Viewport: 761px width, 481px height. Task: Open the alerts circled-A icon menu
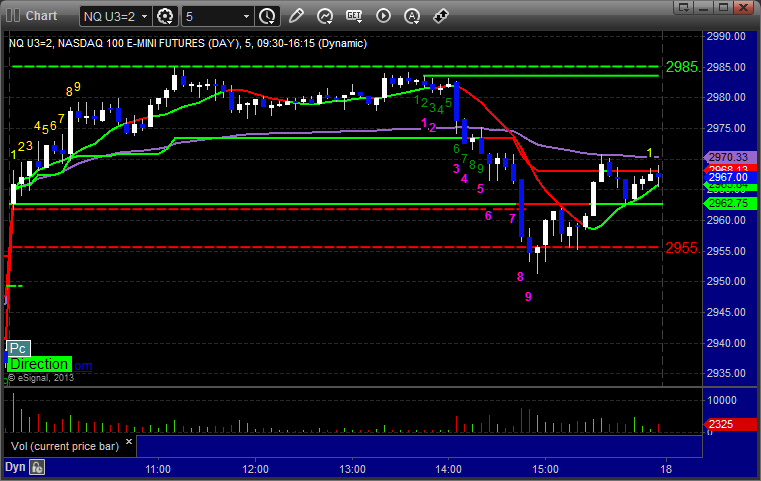coord(412,16)
